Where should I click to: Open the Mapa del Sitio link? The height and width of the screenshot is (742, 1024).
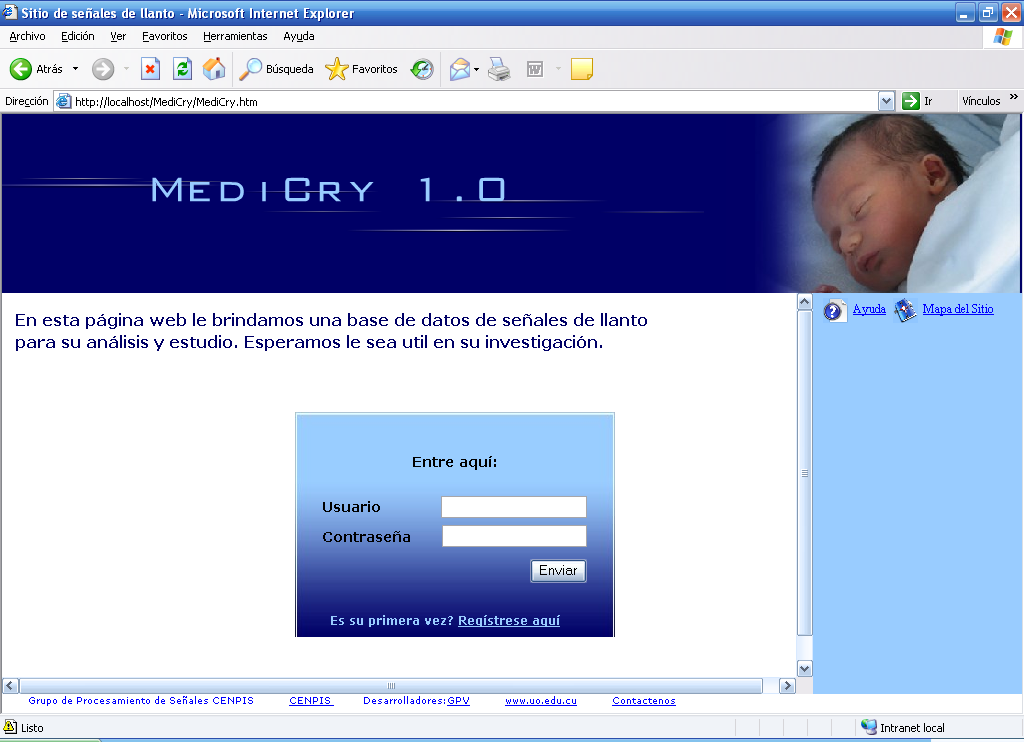tap(957, 309)
